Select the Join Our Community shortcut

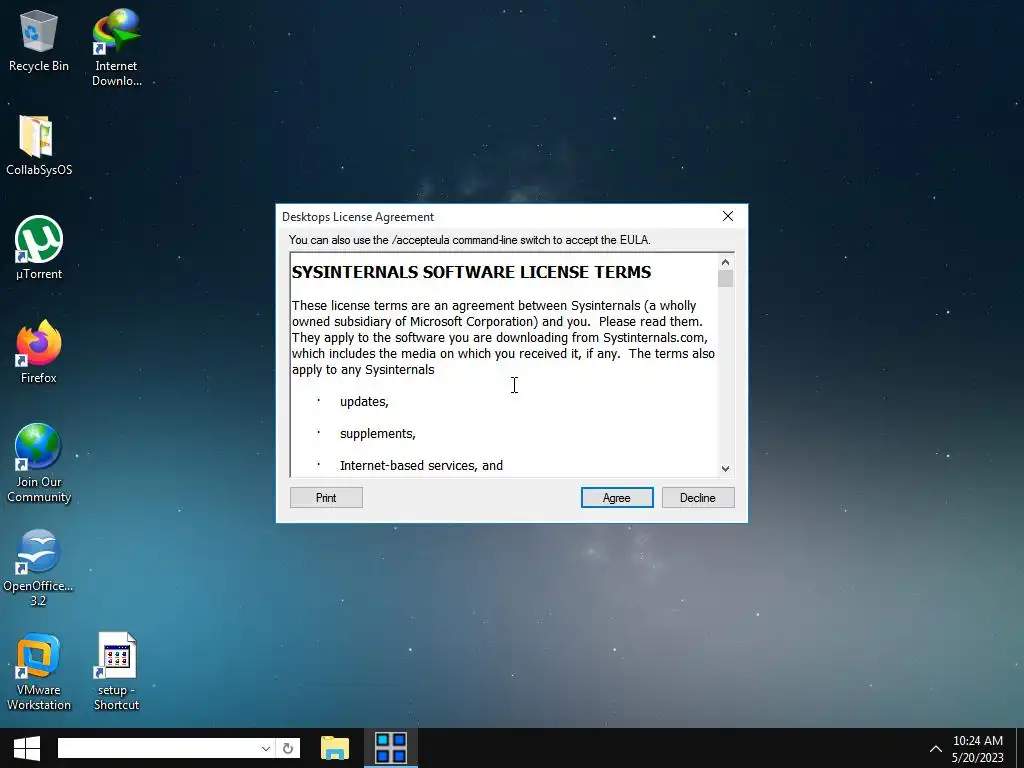click(39, 463)
